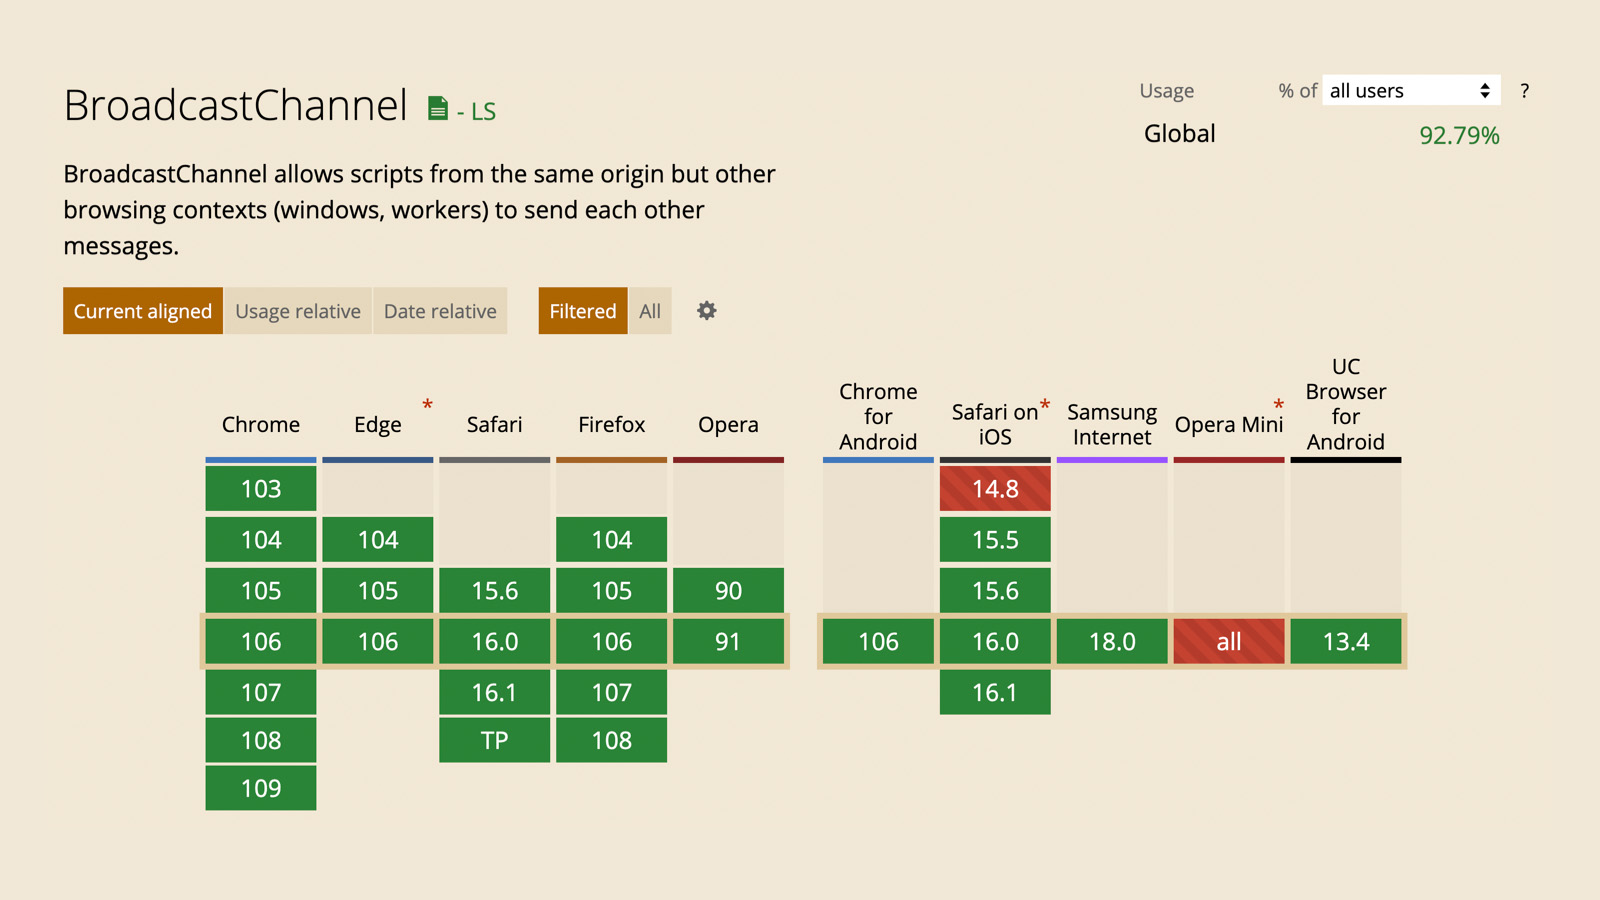Click the asterisk note beside Opera Mini

[x=1278, y=405]
